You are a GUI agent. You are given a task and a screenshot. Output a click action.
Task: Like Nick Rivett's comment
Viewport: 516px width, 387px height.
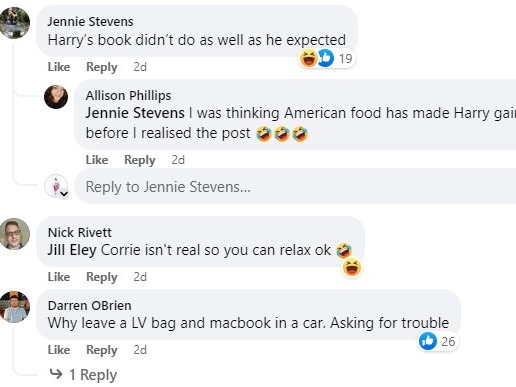tap(59, 277)
